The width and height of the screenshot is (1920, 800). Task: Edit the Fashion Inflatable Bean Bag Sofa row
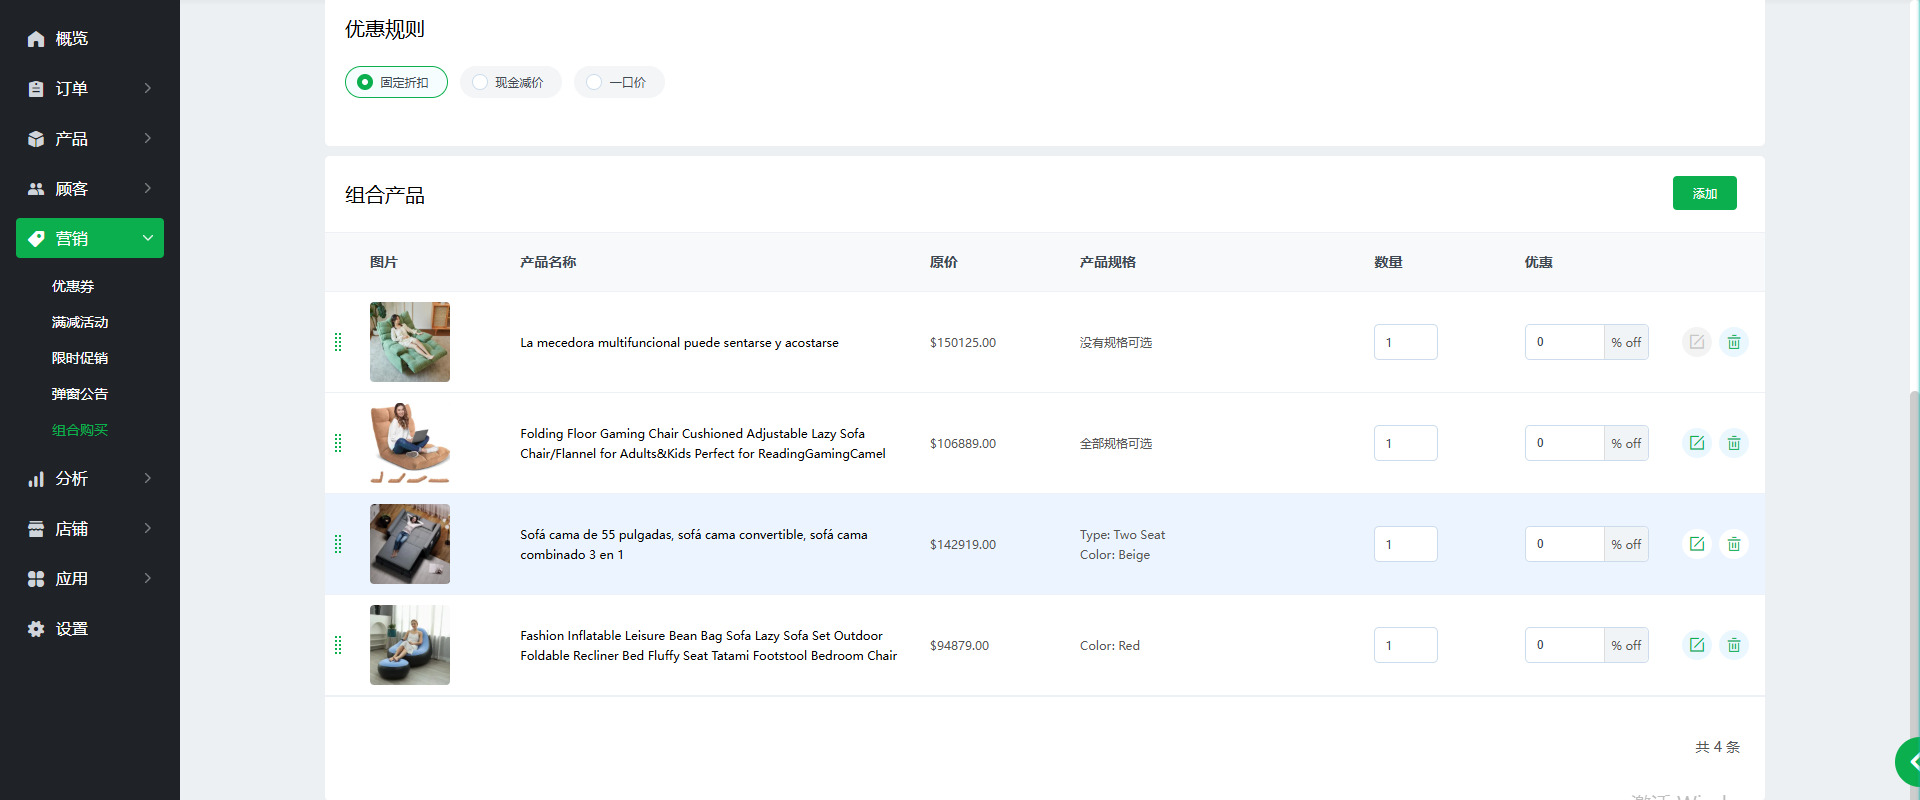click(x=1696, y=645)
